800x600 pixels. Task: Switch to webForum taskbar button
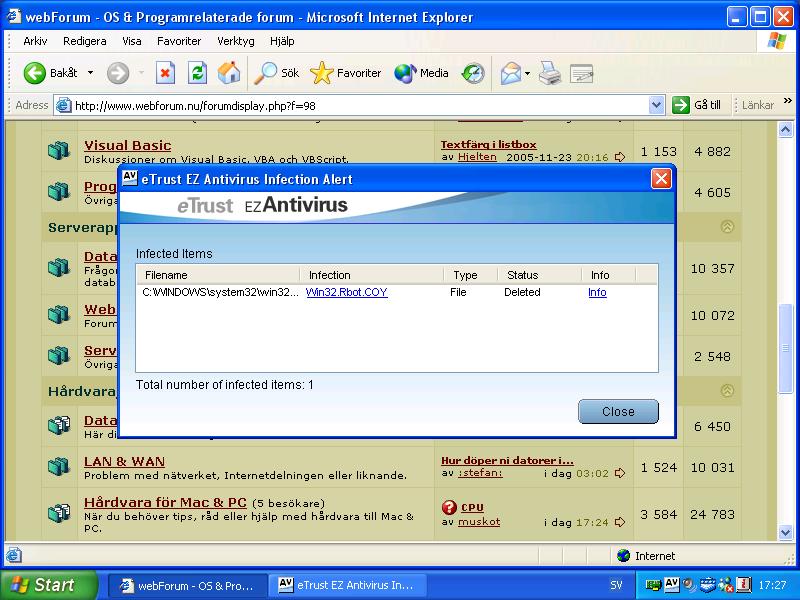click(x=187, y=585)
